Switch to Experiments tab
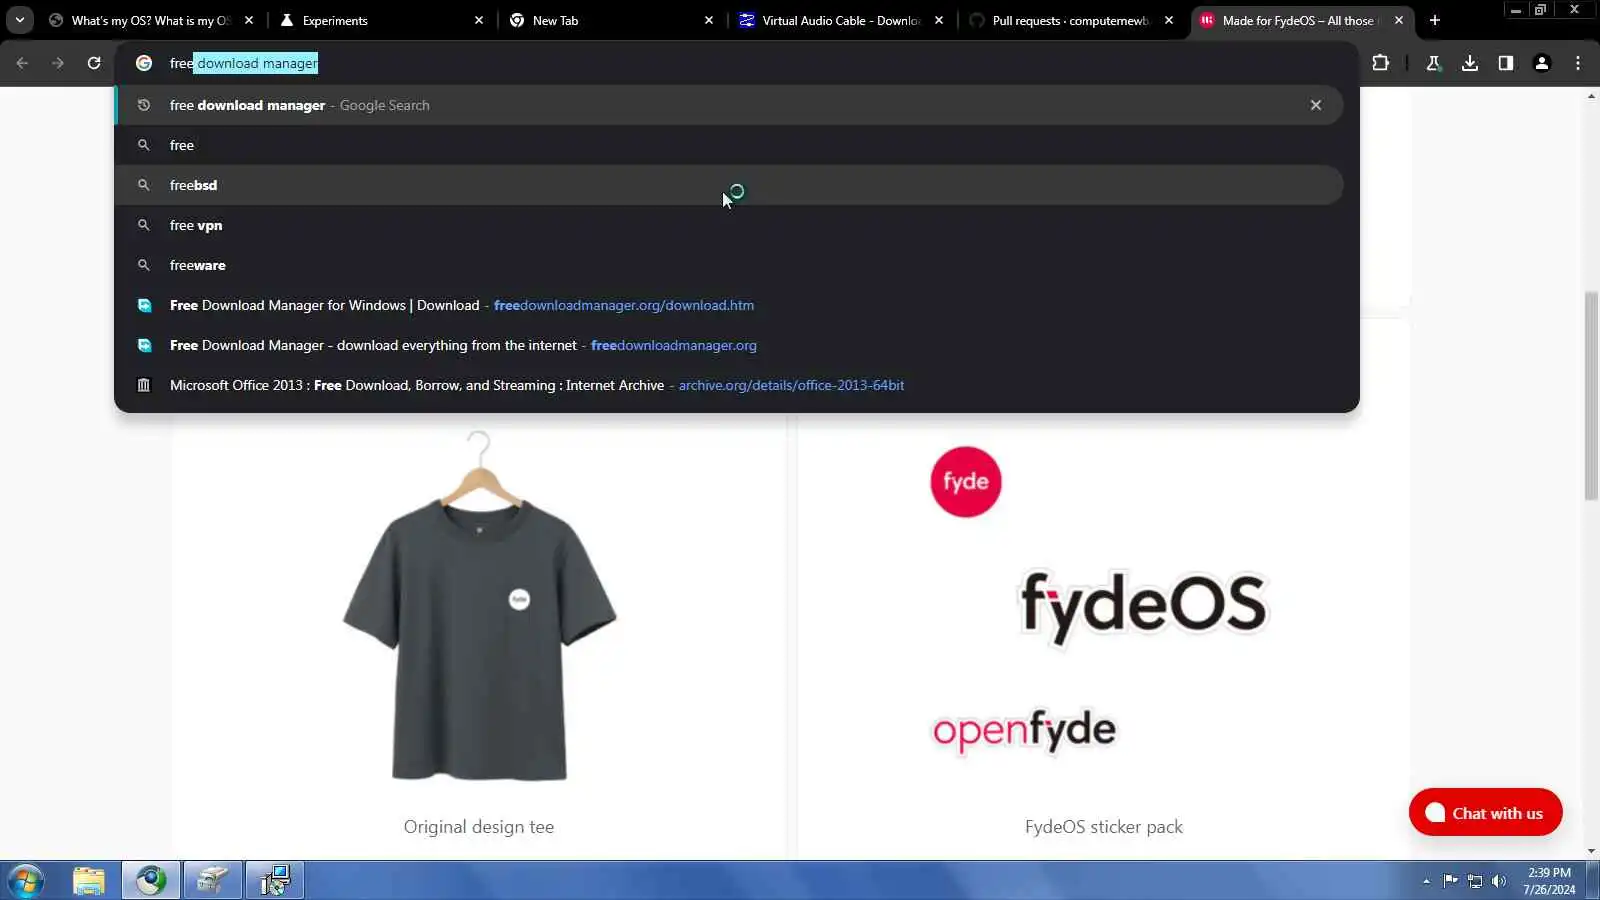This screenshot has width=1600, height=900. 380,20
